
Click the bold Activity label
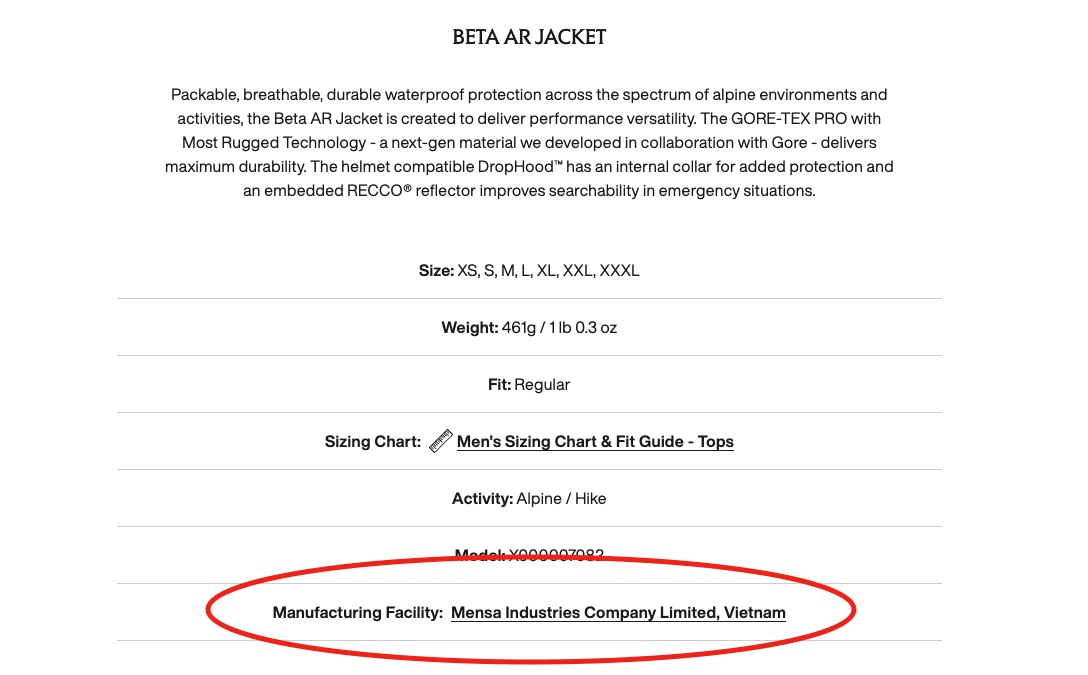coord(482,498)
